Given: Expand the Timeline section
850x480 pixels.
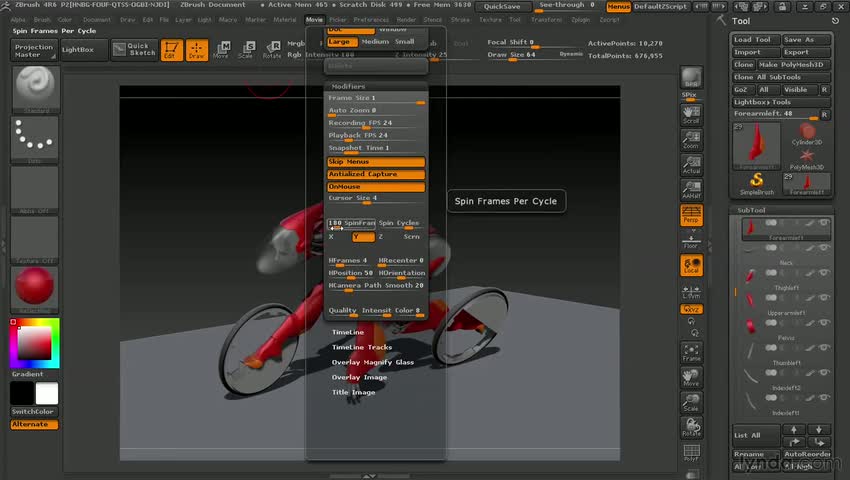Looking at the screenshot, I should (x=348, y=332).
